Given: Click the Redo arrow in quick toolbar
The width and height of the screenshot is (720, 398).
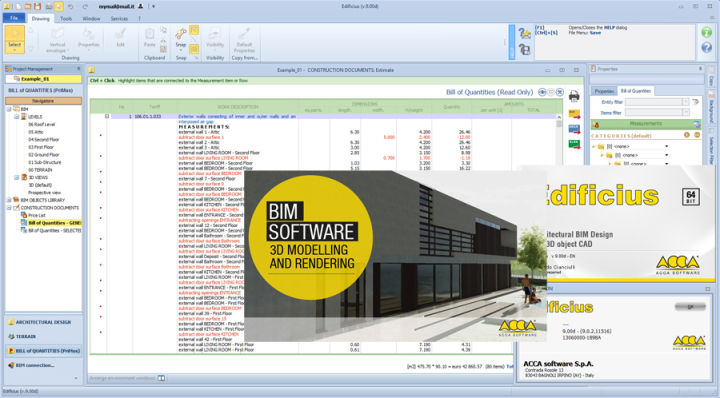Looking at the screenshot, I should click(x=85, y=6).
